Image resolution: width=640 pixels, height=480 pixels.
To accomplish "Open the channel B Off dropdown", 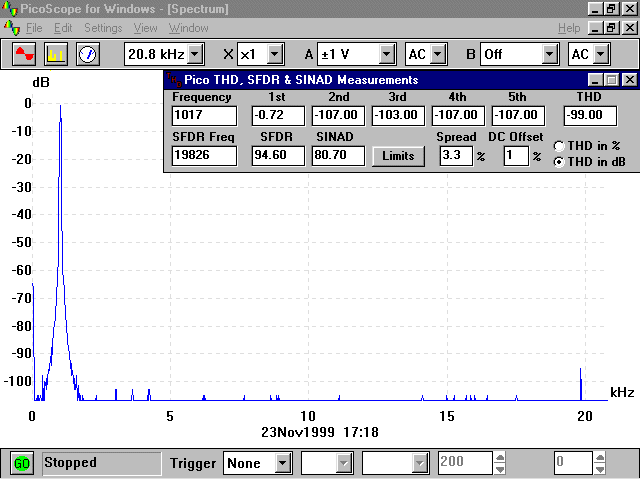I will click(549, 53).
